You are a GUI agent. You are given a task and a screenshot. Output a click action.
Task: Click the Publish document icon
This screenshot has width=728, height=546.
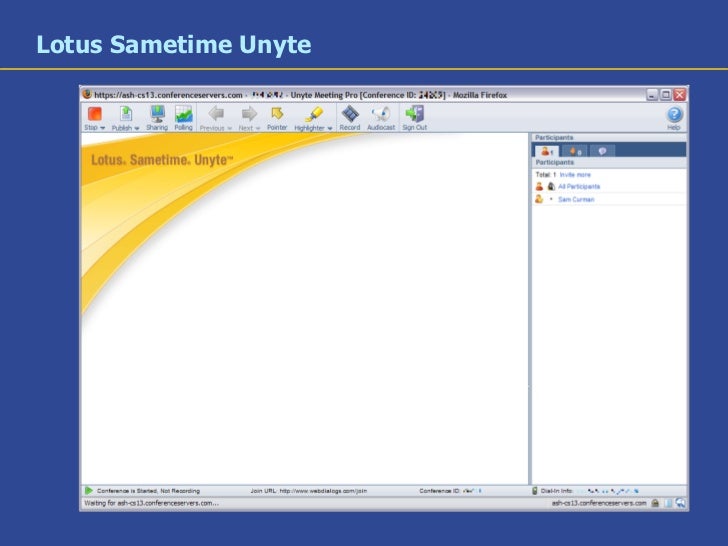[126, 114]
